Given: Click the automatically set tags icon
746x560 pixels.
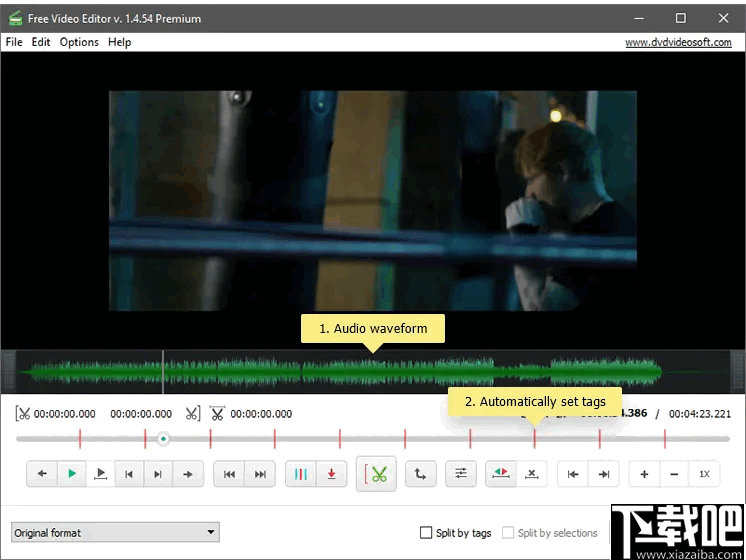Looking at the screenshot, I should [301, 474].
